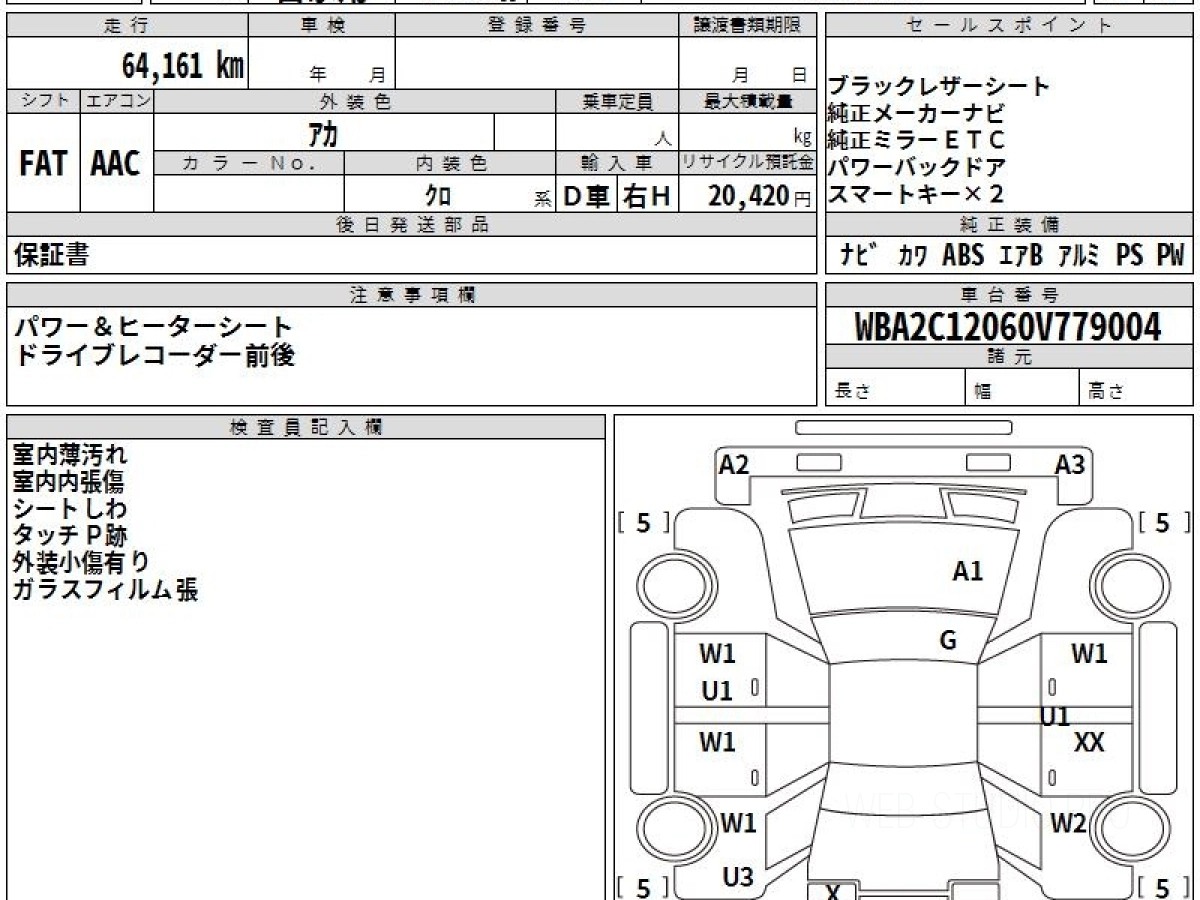
Task: Select the 室内薄汚れ inspector note
Action: (x=70, y=455)
